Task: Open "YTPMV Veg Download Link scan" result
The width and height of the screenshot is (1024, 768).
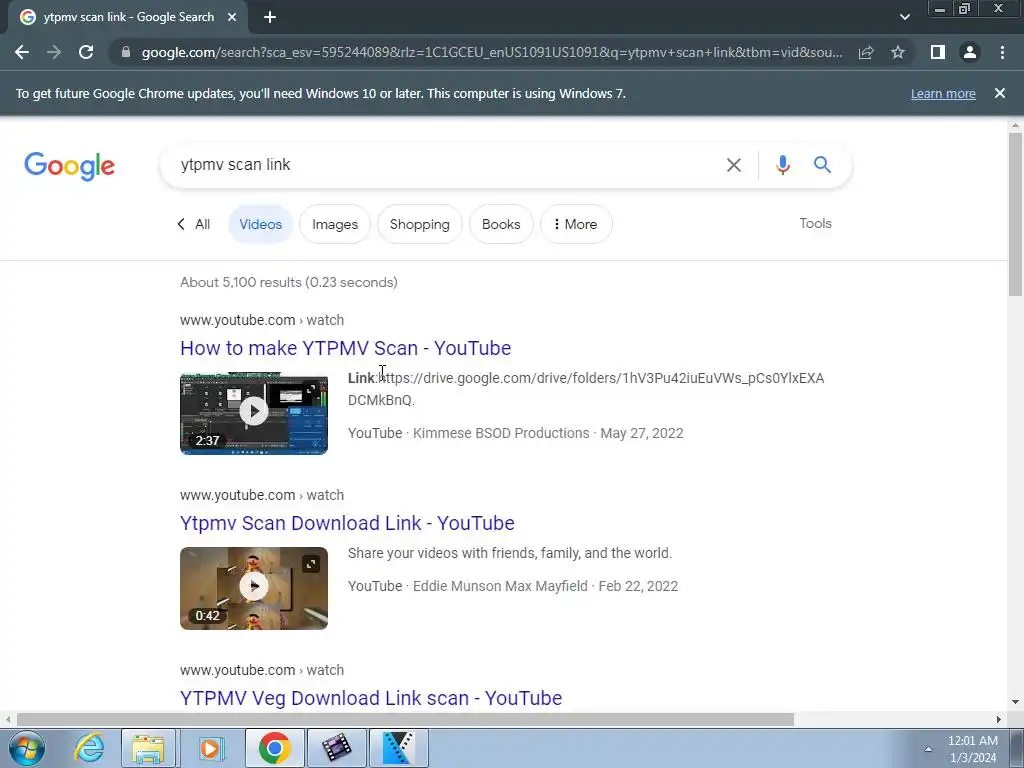Action: pyautogui.click(x=371, y=698)
